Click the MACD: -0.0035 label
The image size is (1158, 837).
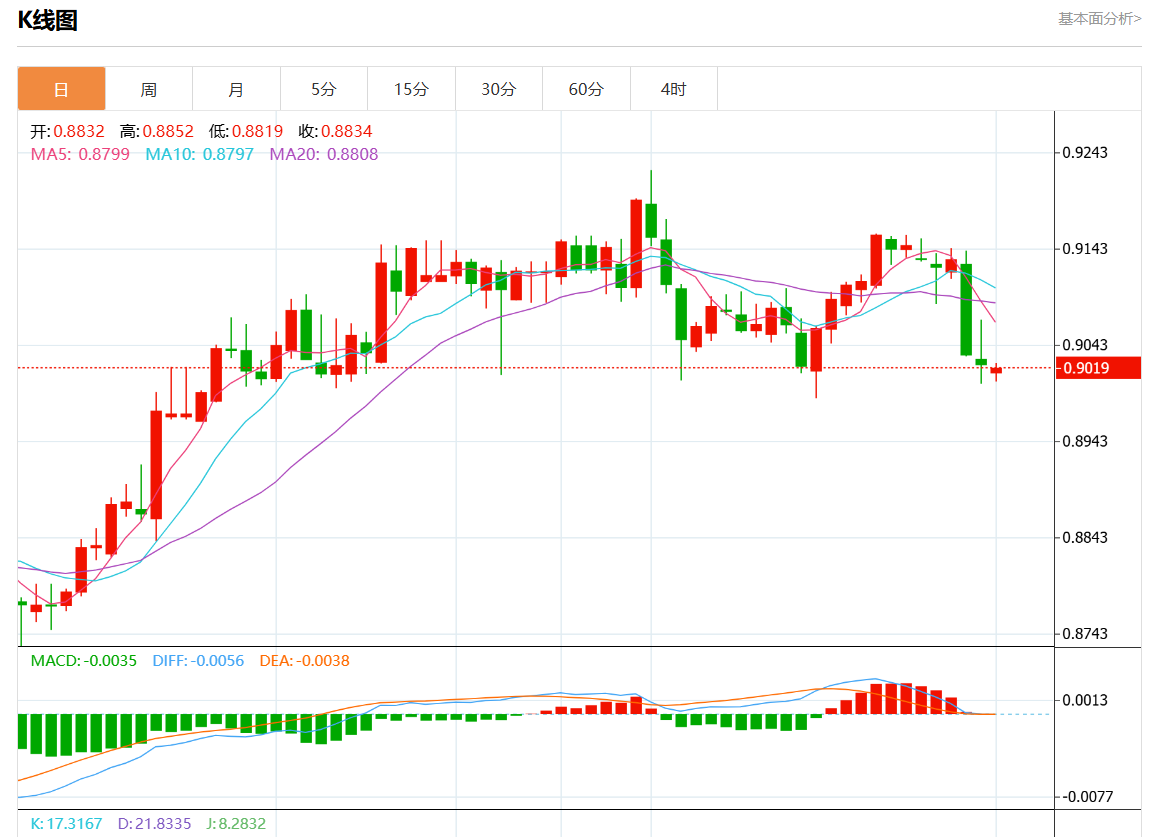point(83,660)
